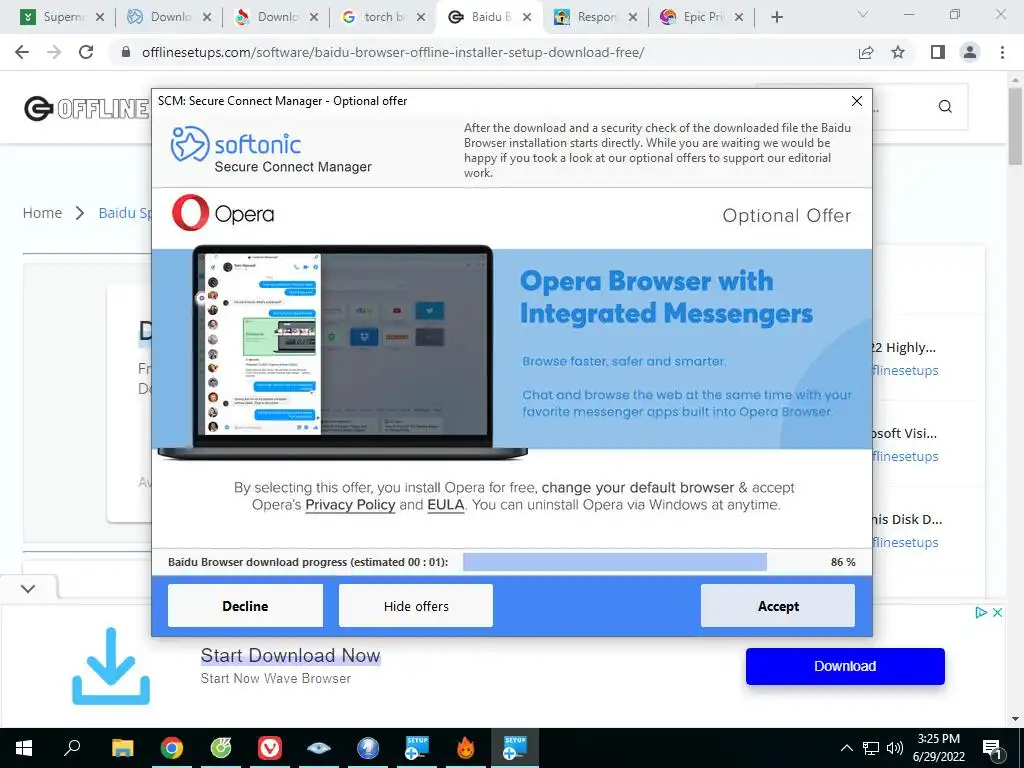Share this page via the share icon
This screenshot has width=1024, height=768.
866,52
